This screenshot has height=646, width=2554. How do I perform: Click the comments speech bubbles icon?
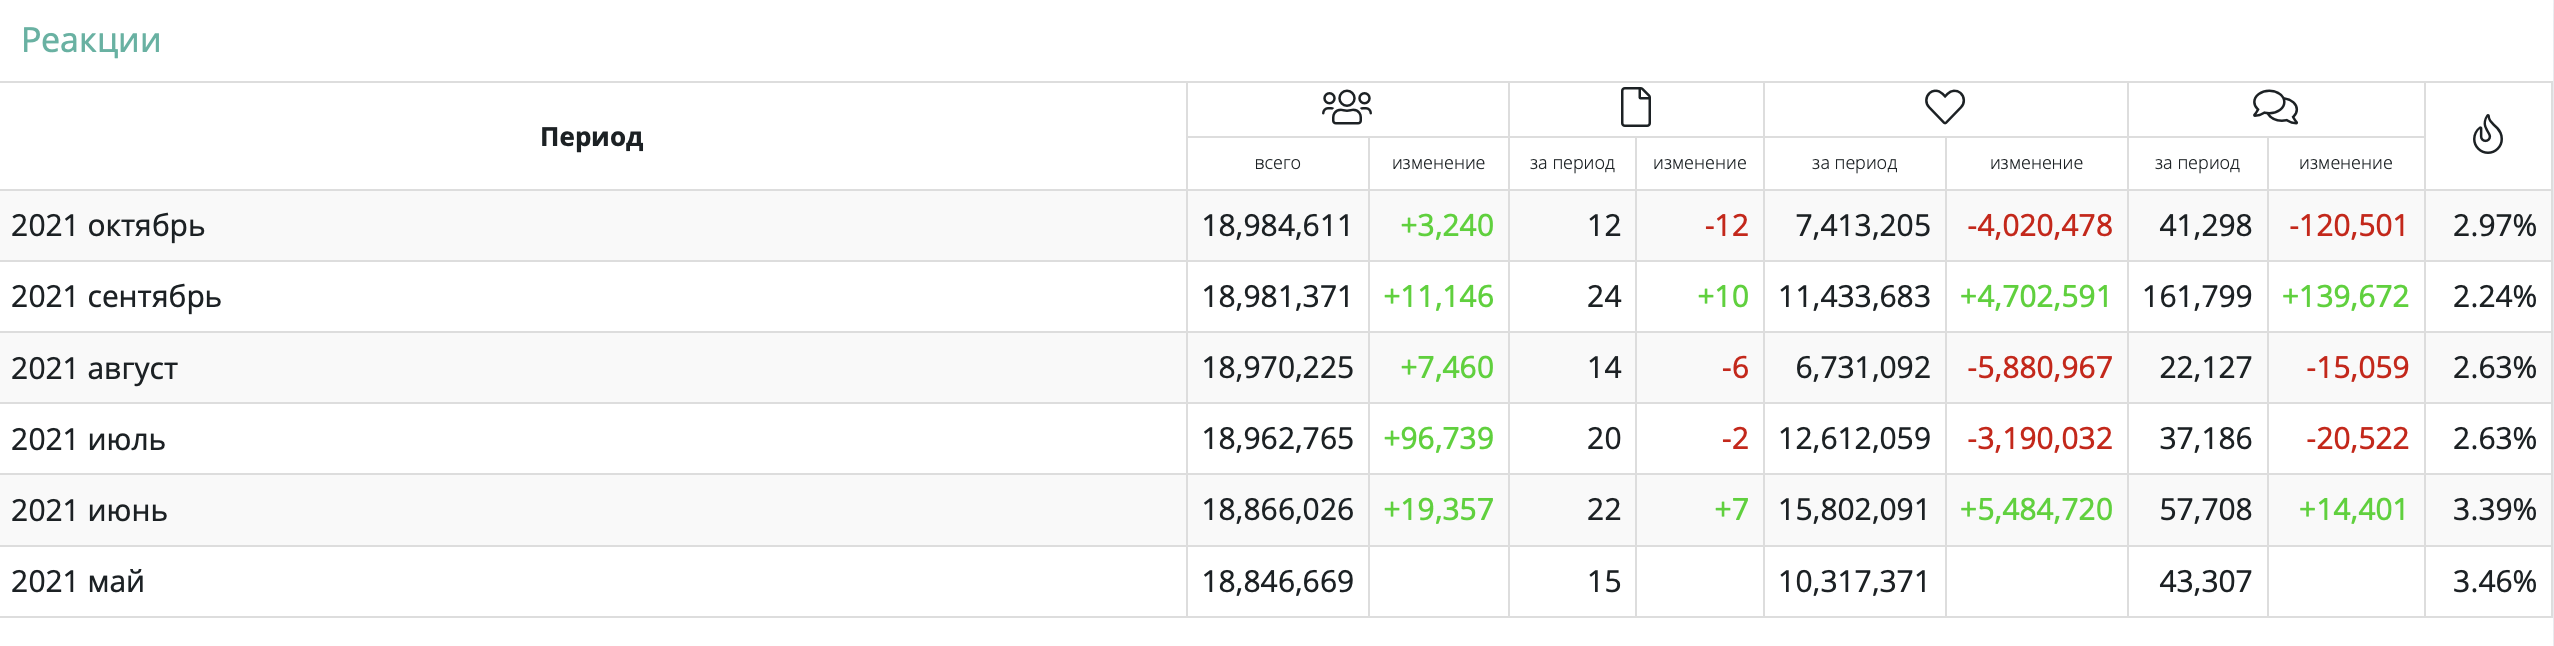[x=2275, y=107]
